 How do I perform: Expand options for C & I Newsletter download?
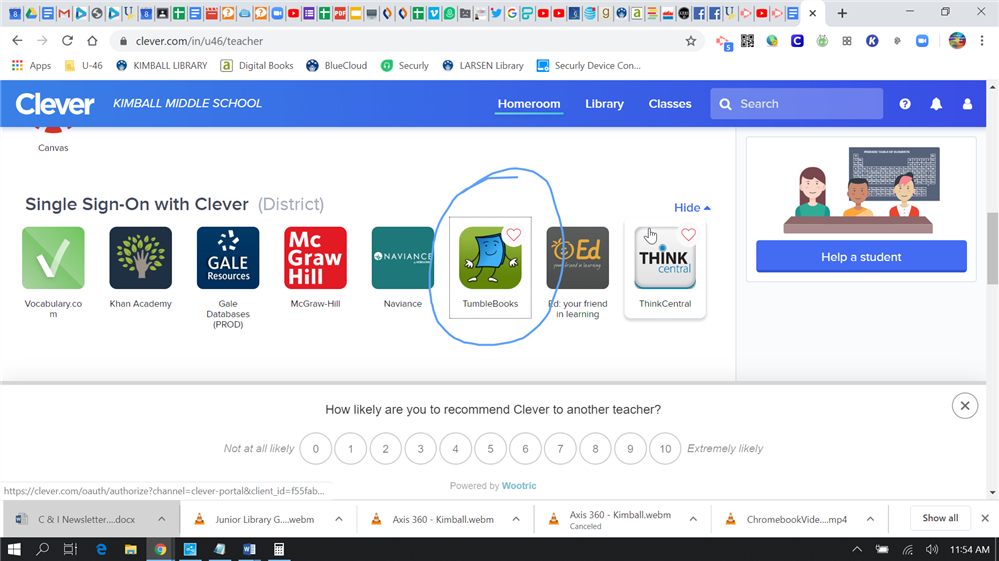point(162,519)
